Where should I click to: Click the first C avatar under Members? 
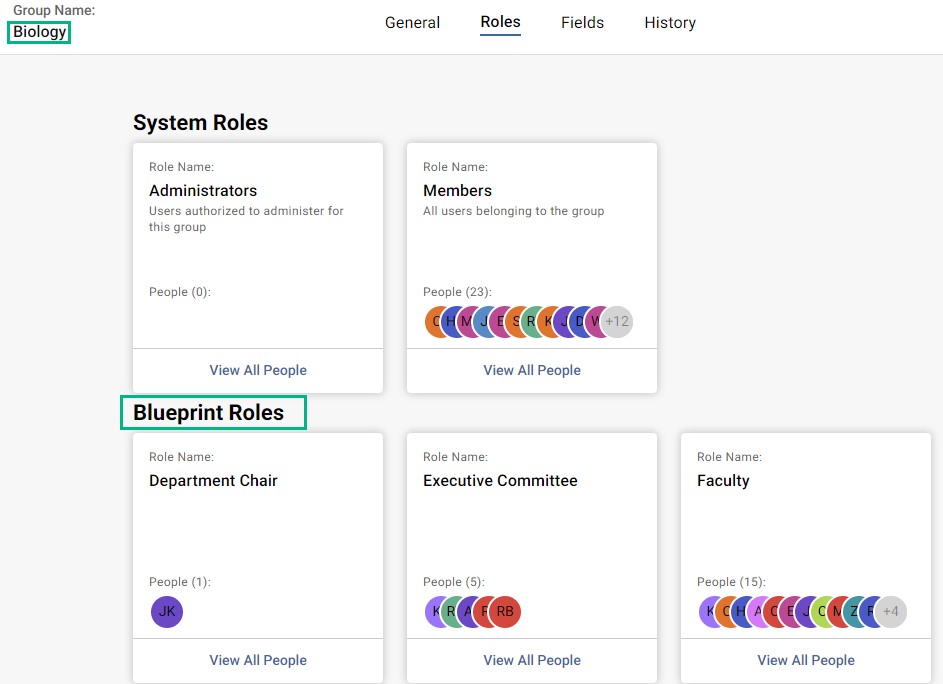pyautogui.click(x=435, y=321)
